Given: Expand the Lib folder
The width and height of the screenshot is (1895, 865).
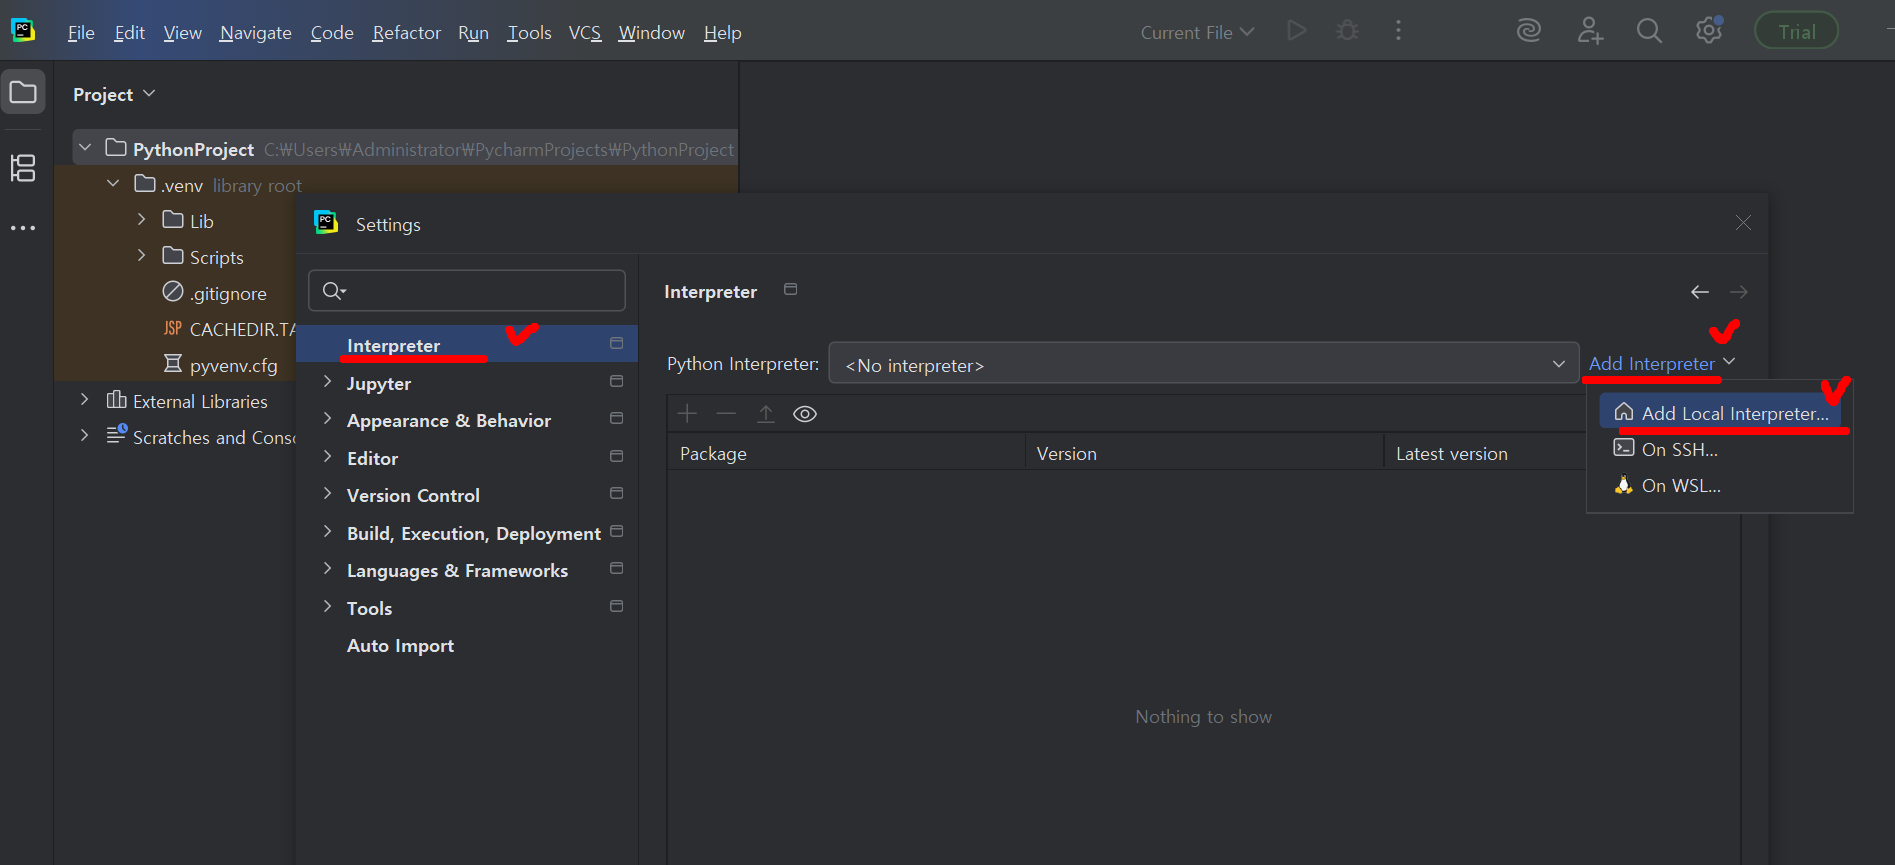Looking at the screenshot, I should pos(141,219).
